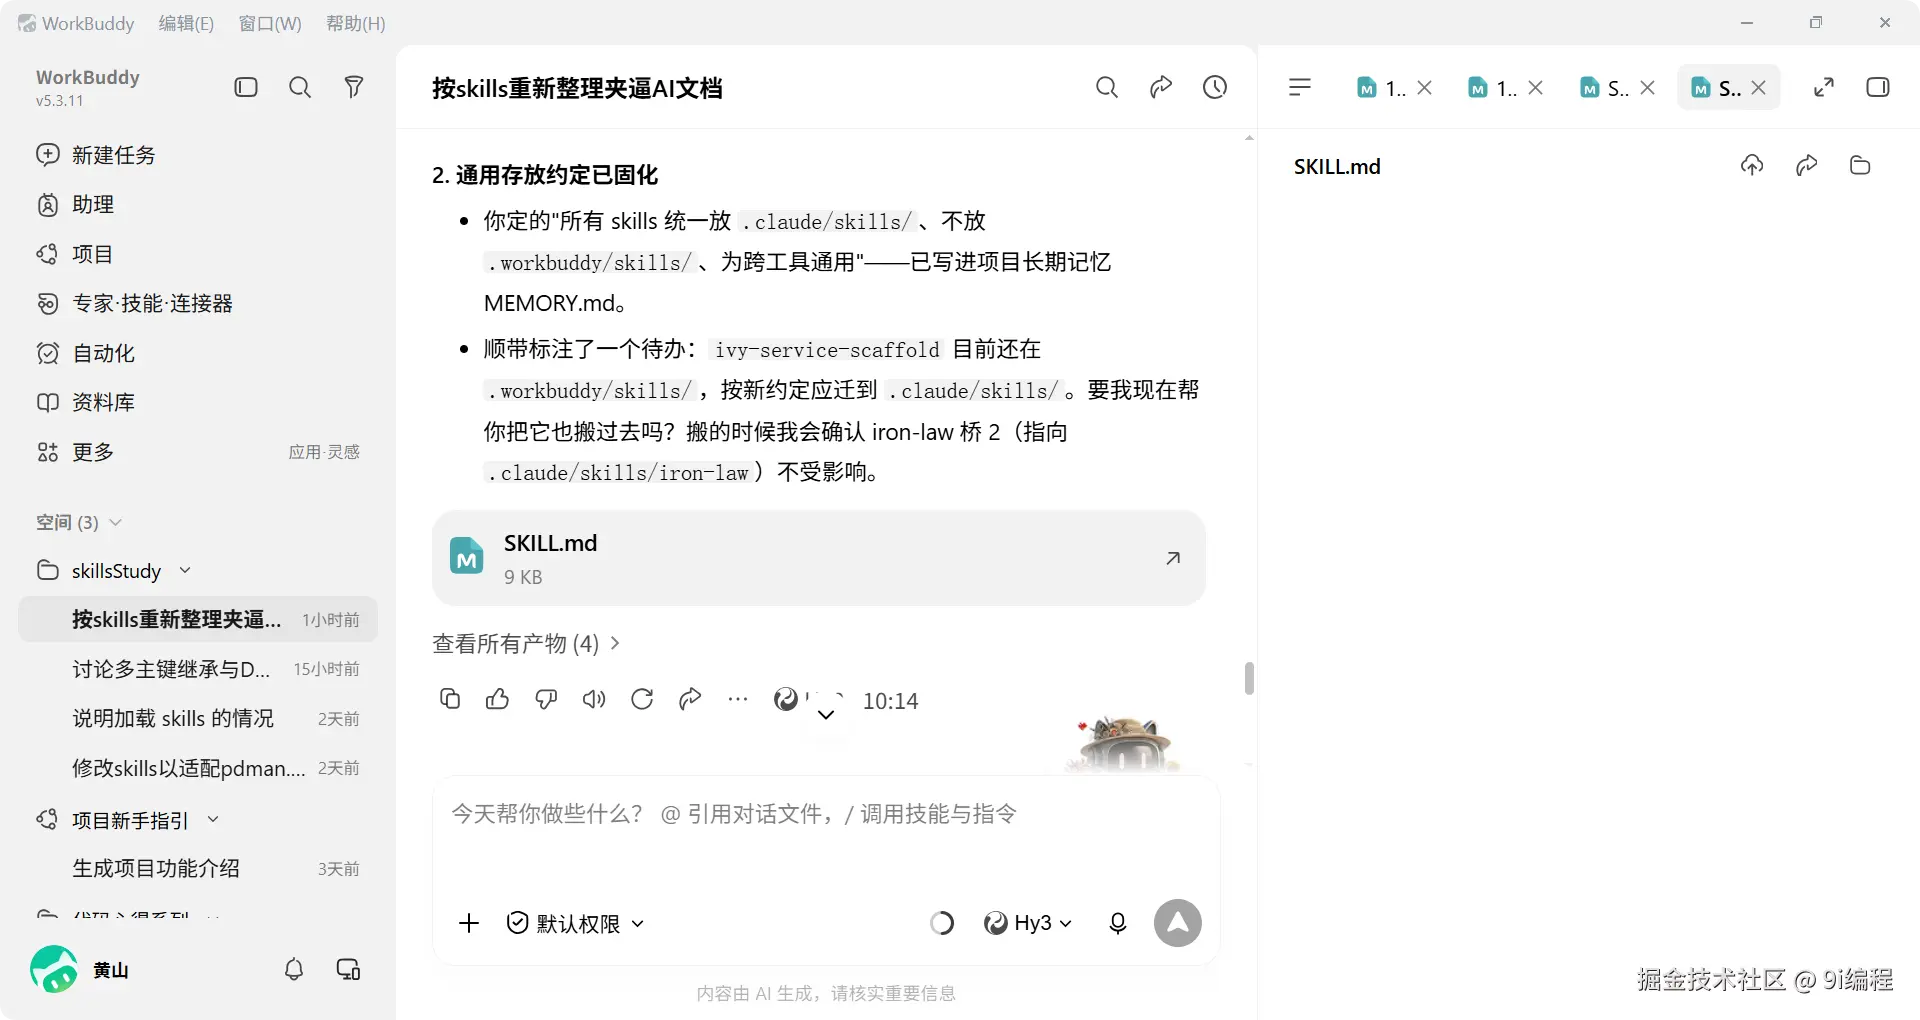The image size is (1920, 1020).
Task: Open WorkBuddy application menu
Action: [76, 23]
